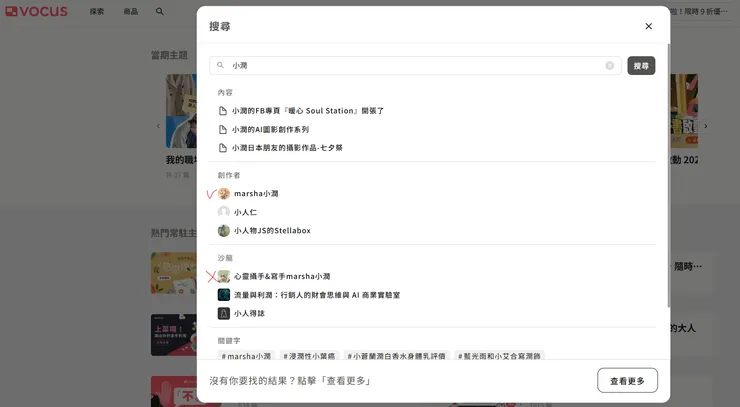The image size is (740, 407).
Task: Clear the search field with the circle-X icon
Action: coord(610,66)
